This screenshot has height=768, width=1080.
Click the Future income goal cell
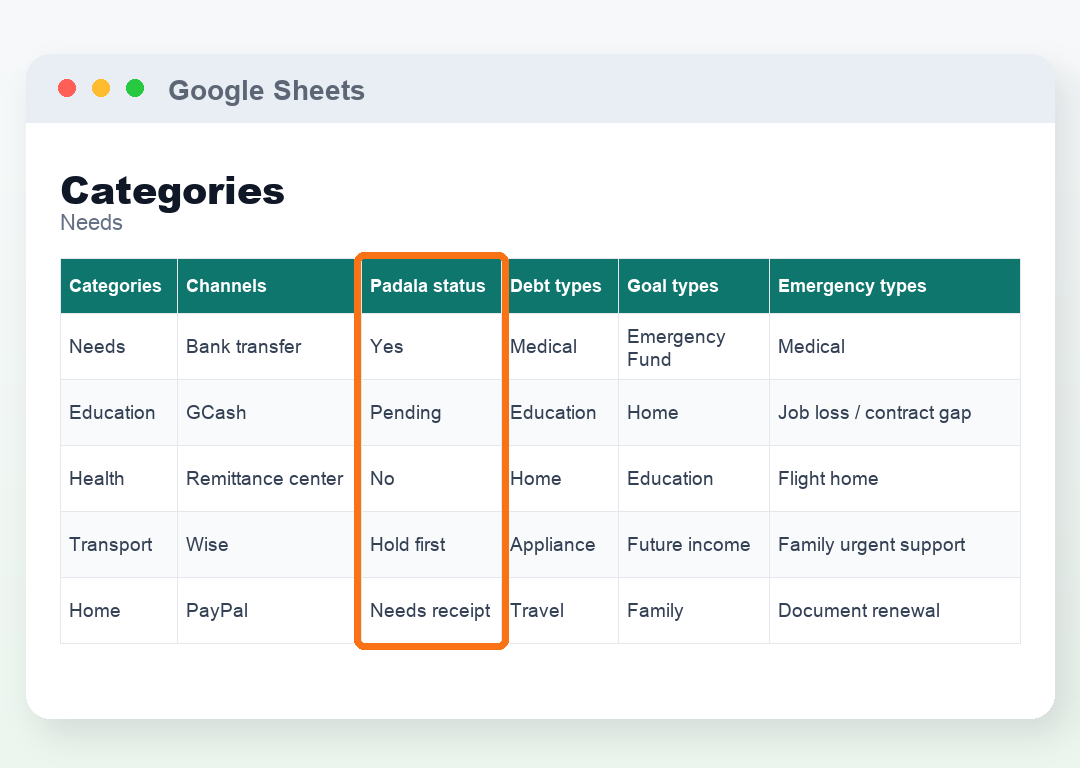(694, 545)
